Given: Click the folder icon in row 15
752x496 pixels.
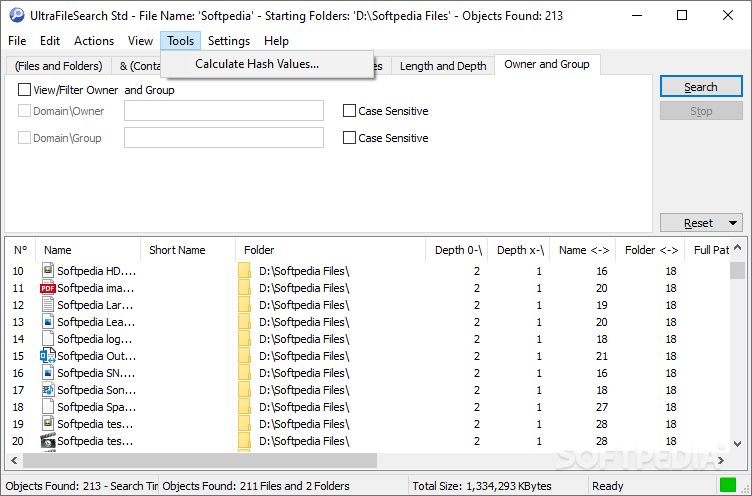Looking at the screenshot, I should point(244,355).
